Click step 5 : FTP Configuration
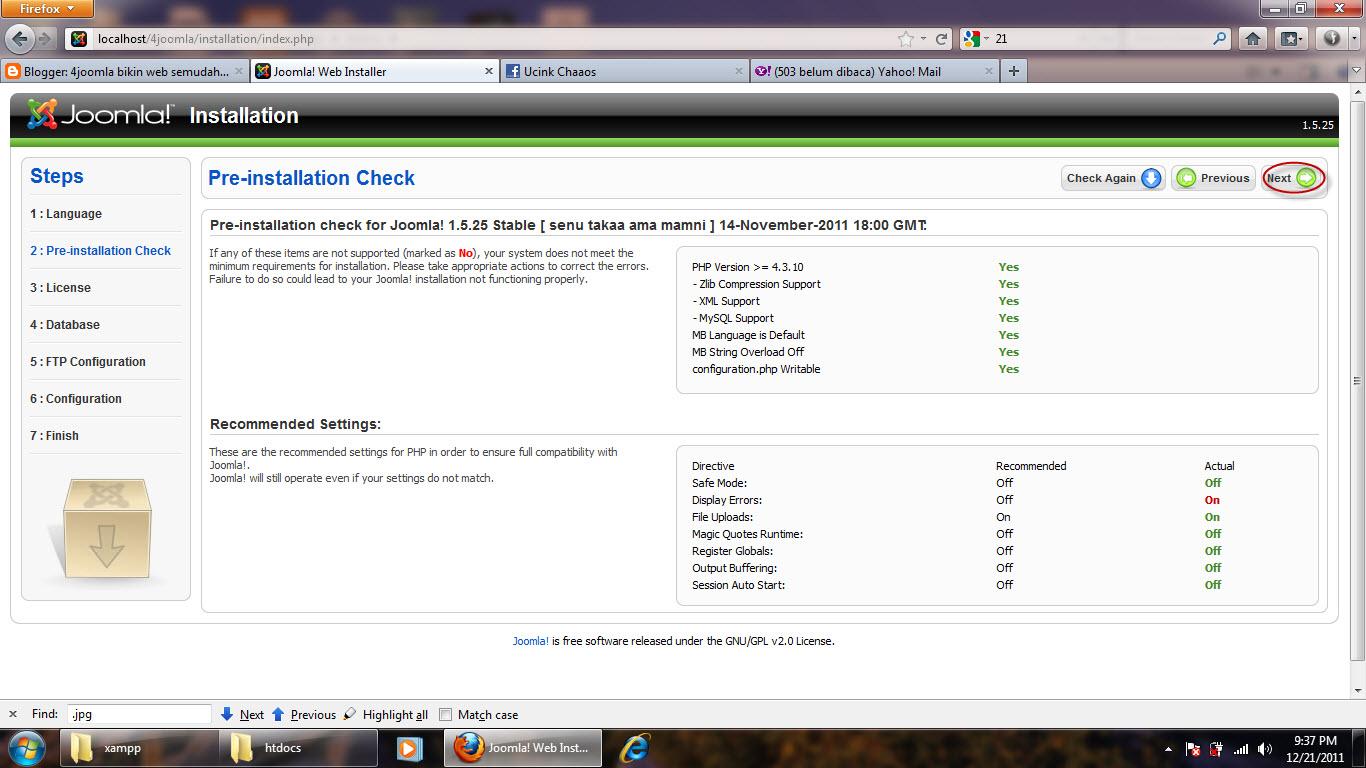1366x768 pixels. click(88, 362)
